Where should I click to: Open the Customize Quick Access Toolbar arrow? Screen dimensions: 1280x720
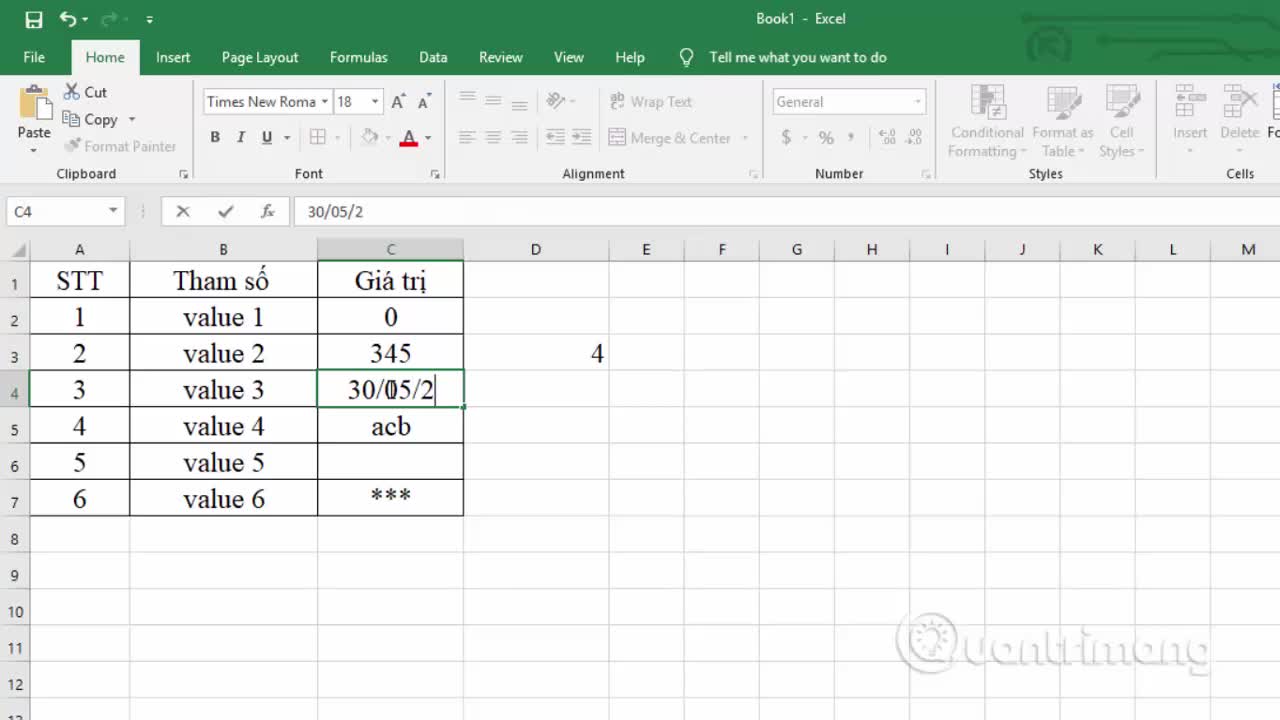click(149, 19)
